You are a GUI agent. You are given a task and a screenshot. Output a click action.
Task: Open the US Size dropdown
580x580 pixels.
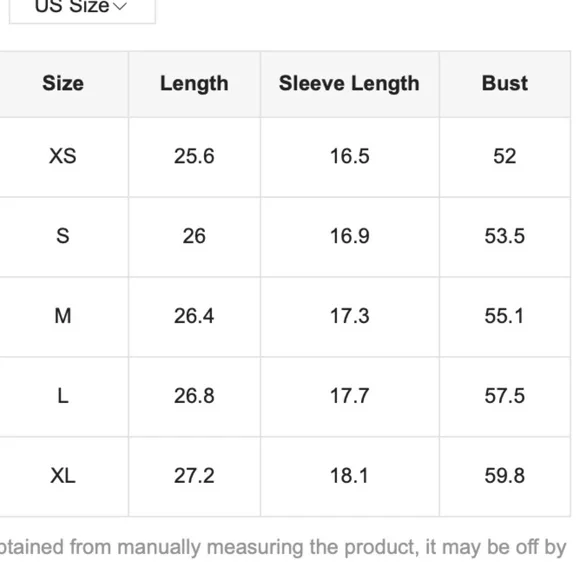(x=82, y=9)
